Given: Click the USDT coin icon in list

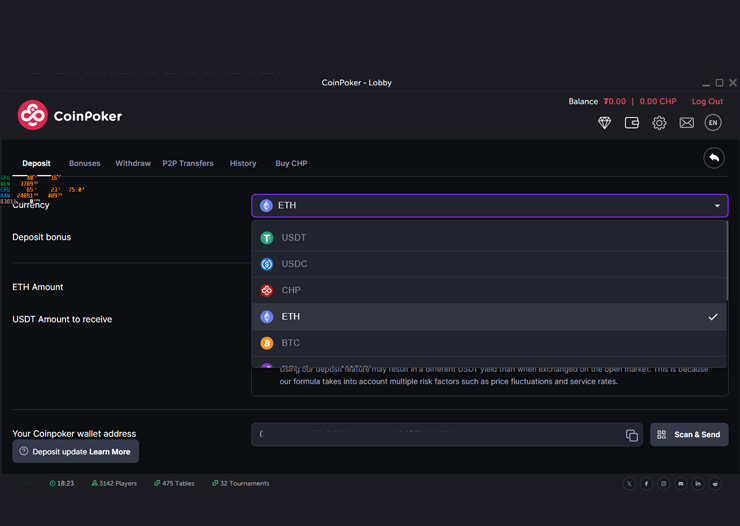Looking at the screenshot, I should coord(267,238).
